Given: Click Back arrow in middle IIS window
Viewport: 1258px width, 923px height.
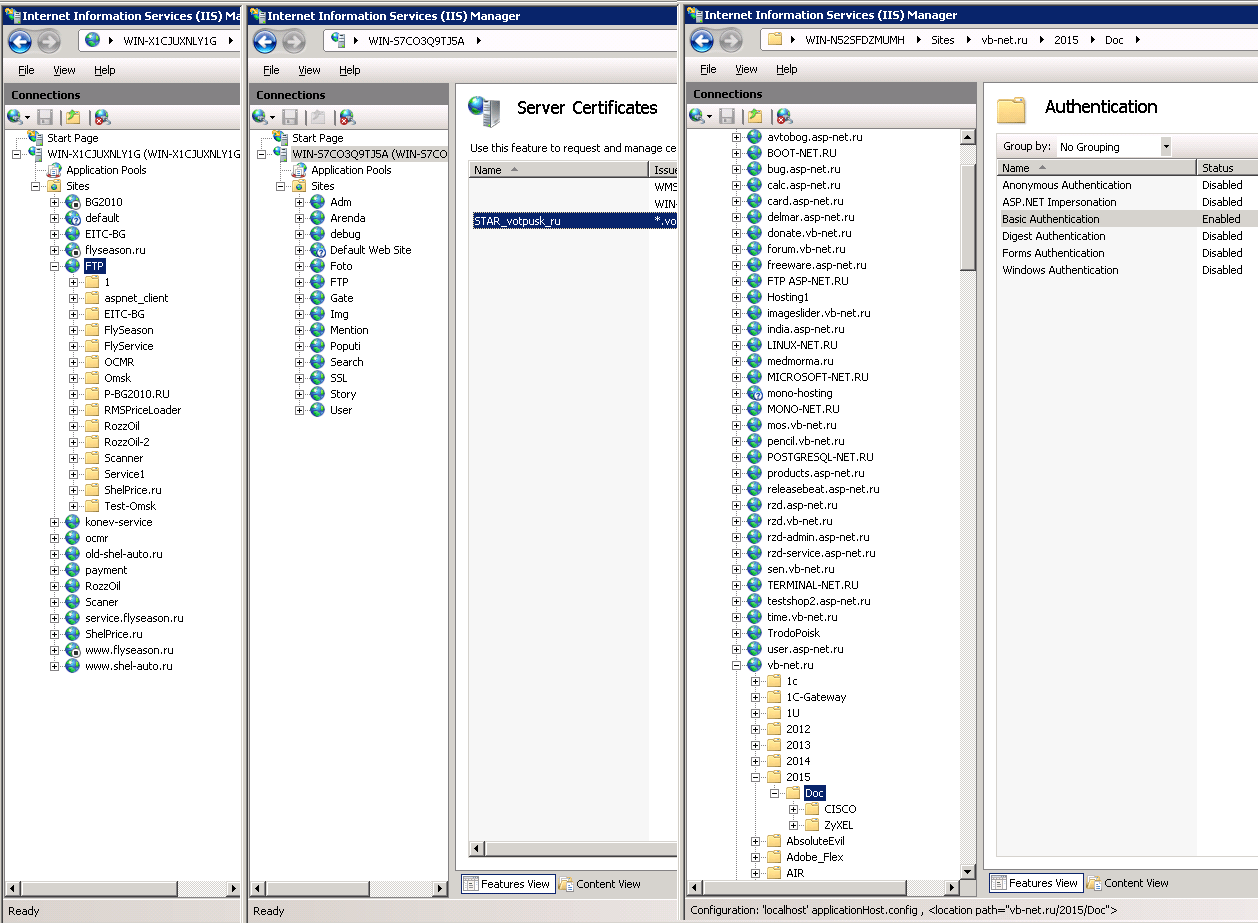Looking at the screenshot, I should pos(265,41).
